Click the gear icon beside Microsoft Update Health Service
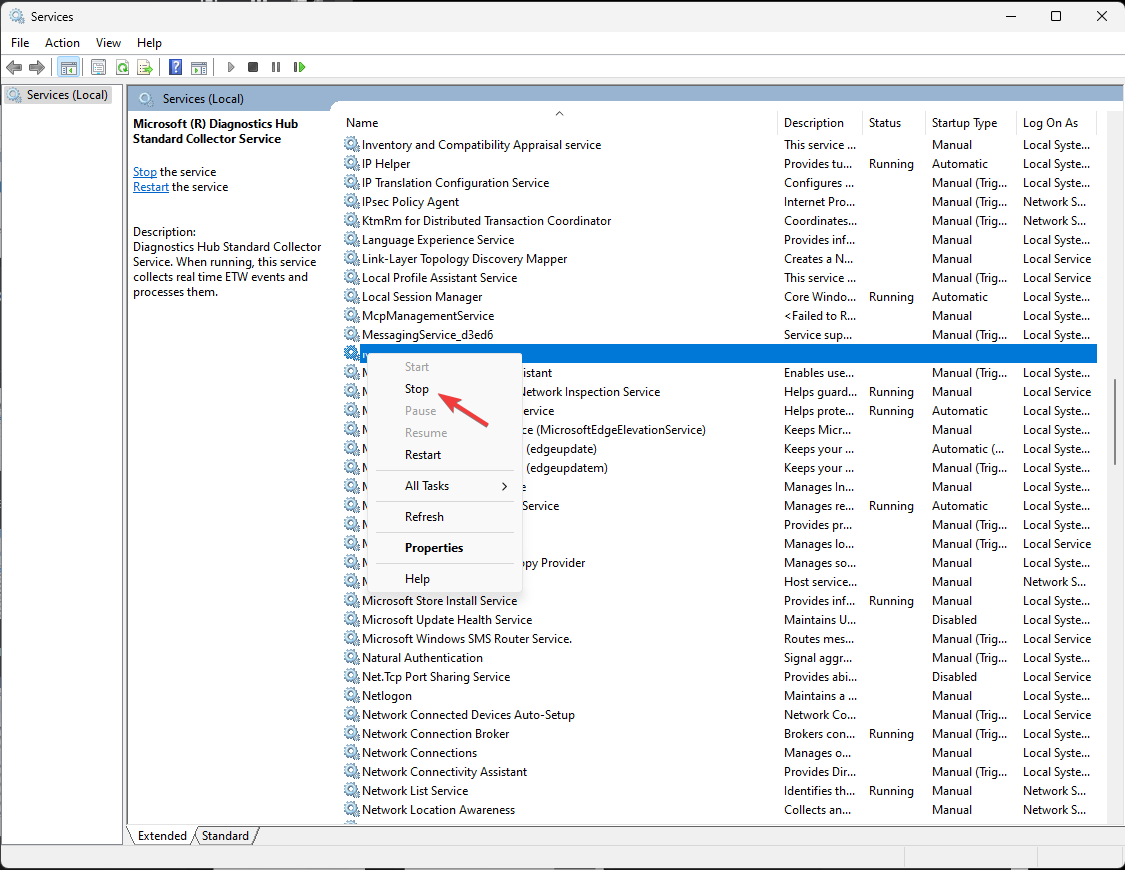 point(352,619)
